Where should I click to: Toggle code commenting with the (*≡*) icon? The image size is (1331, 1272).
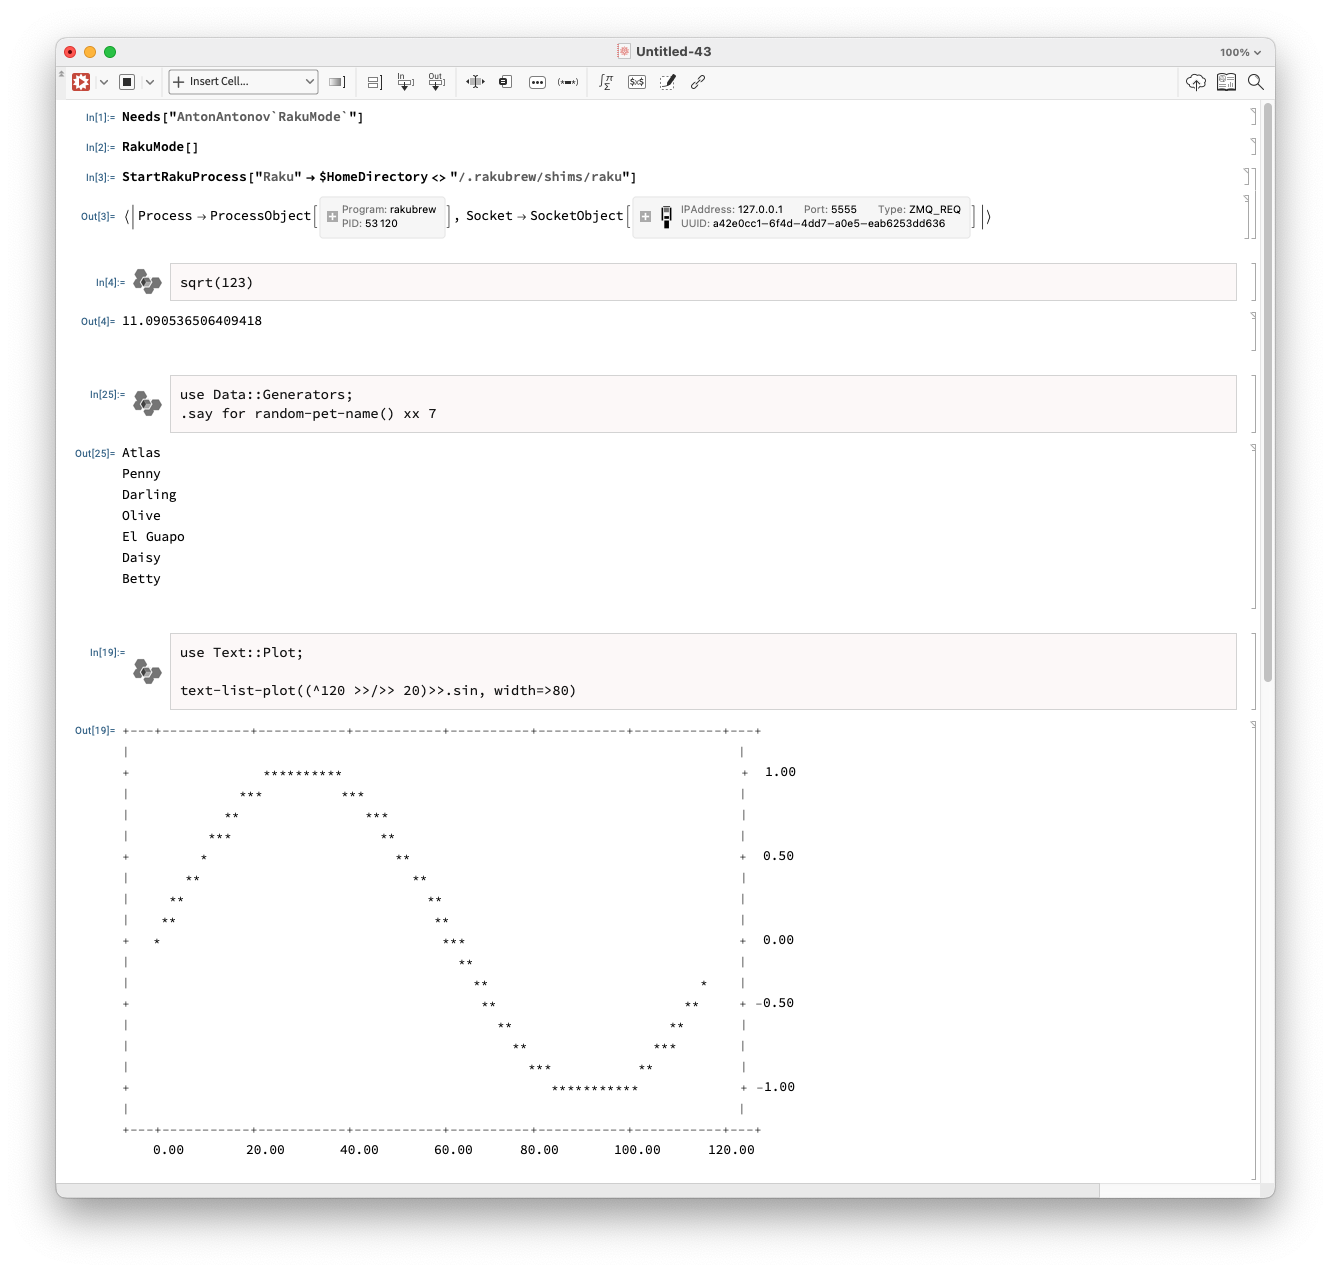coord(567,82)
